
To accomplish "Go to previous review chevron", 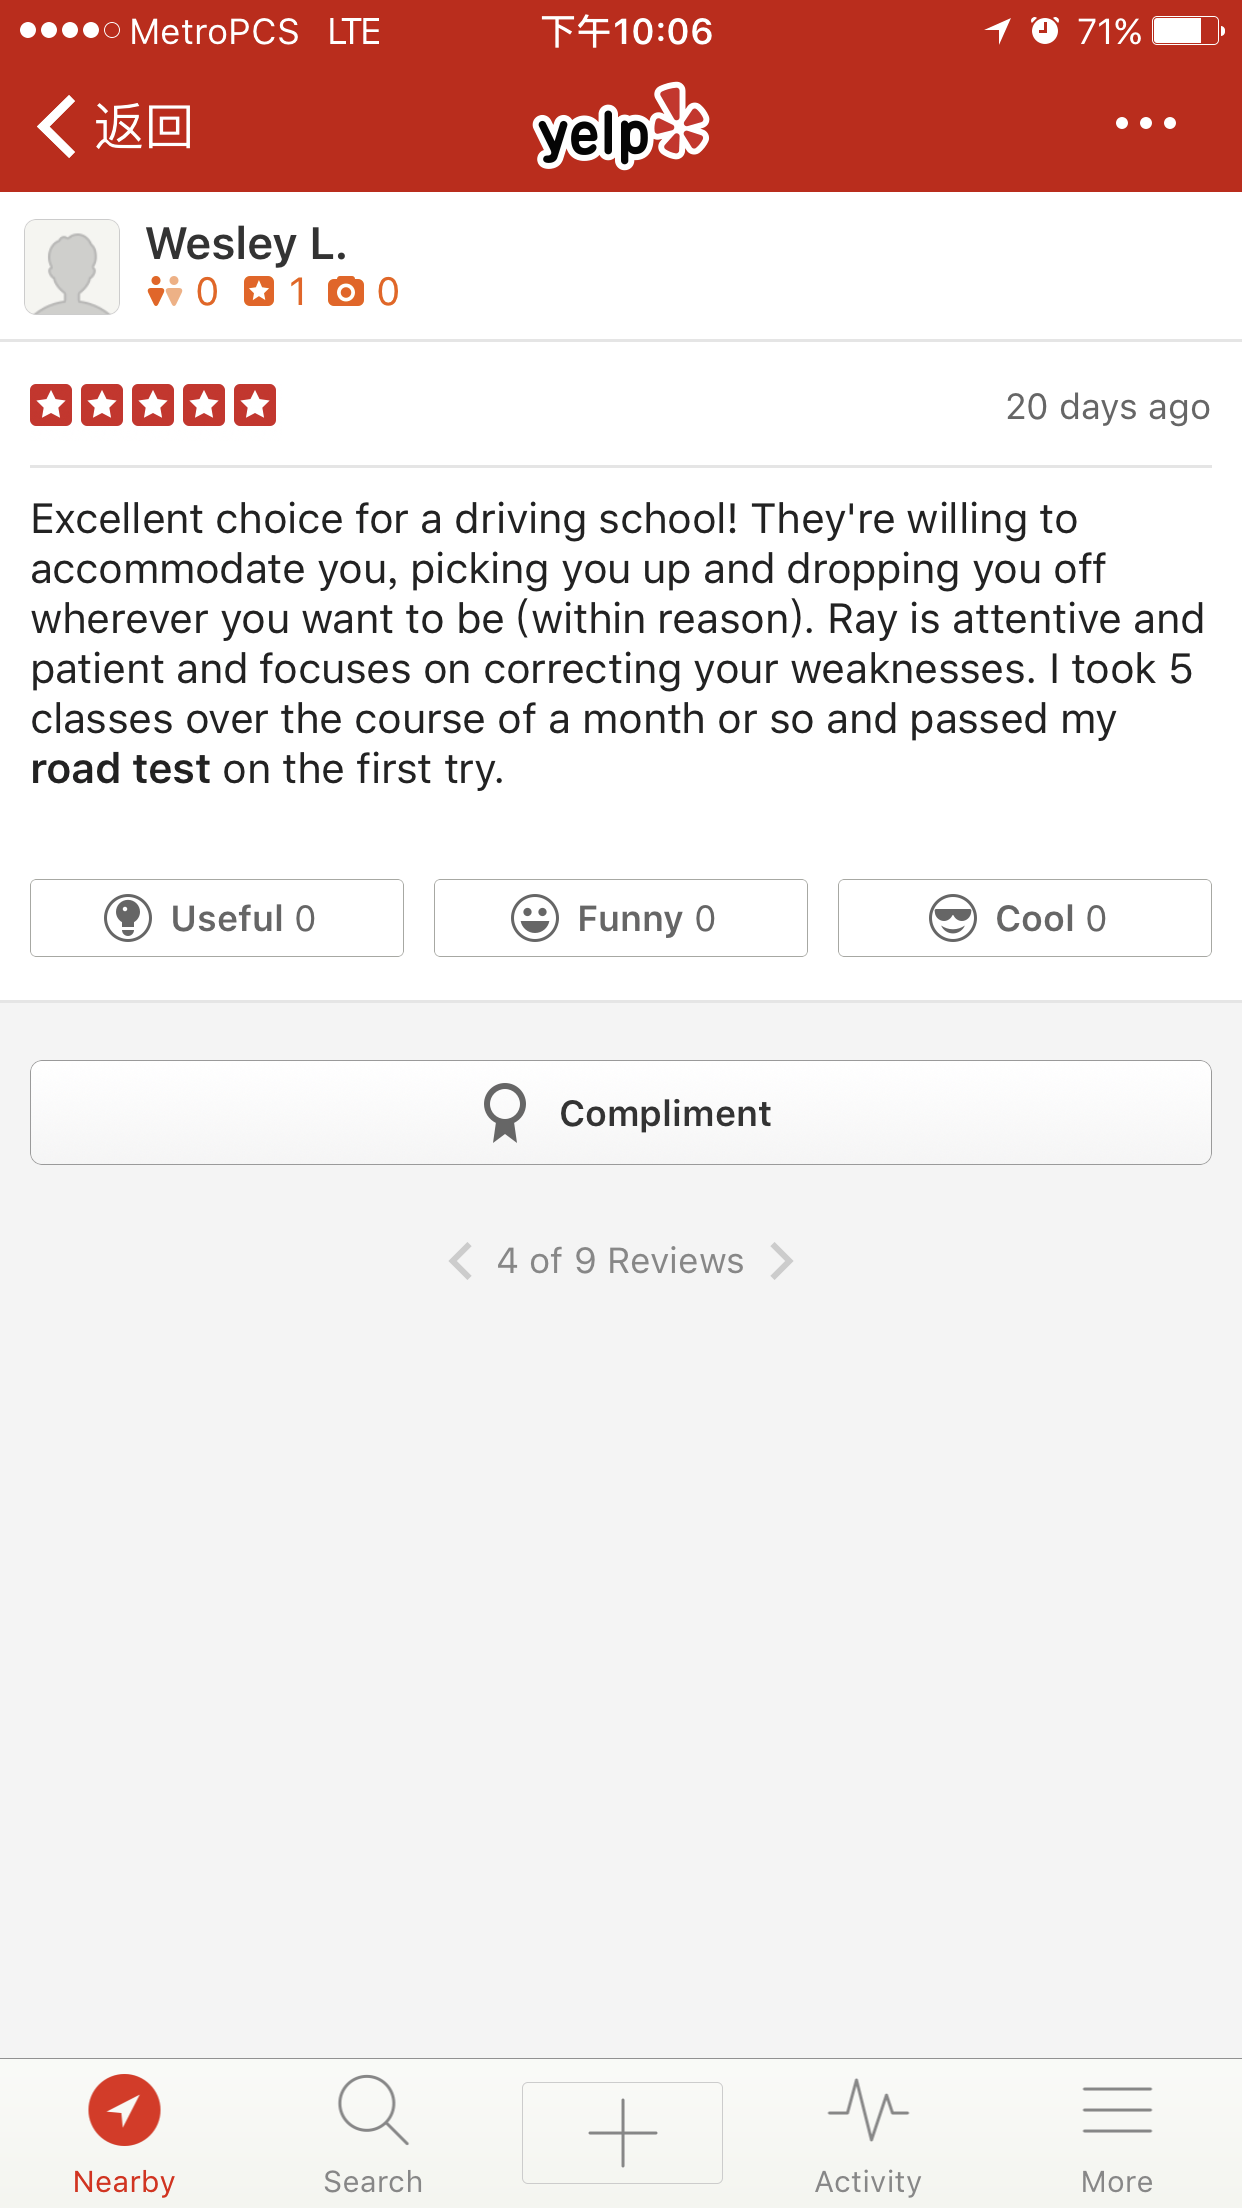I will tap(460, 1261).
